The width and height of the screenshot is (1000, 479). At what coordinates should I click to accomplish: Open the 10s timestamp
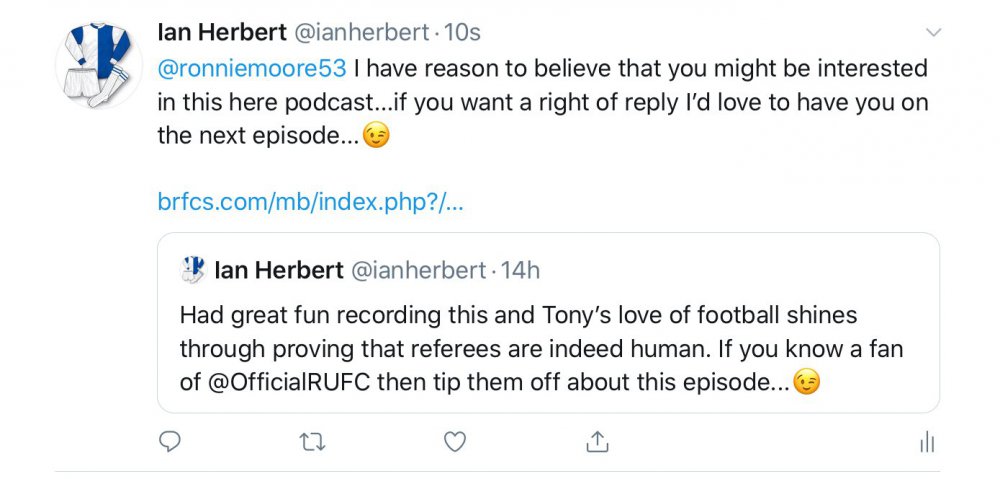(462, 32)
